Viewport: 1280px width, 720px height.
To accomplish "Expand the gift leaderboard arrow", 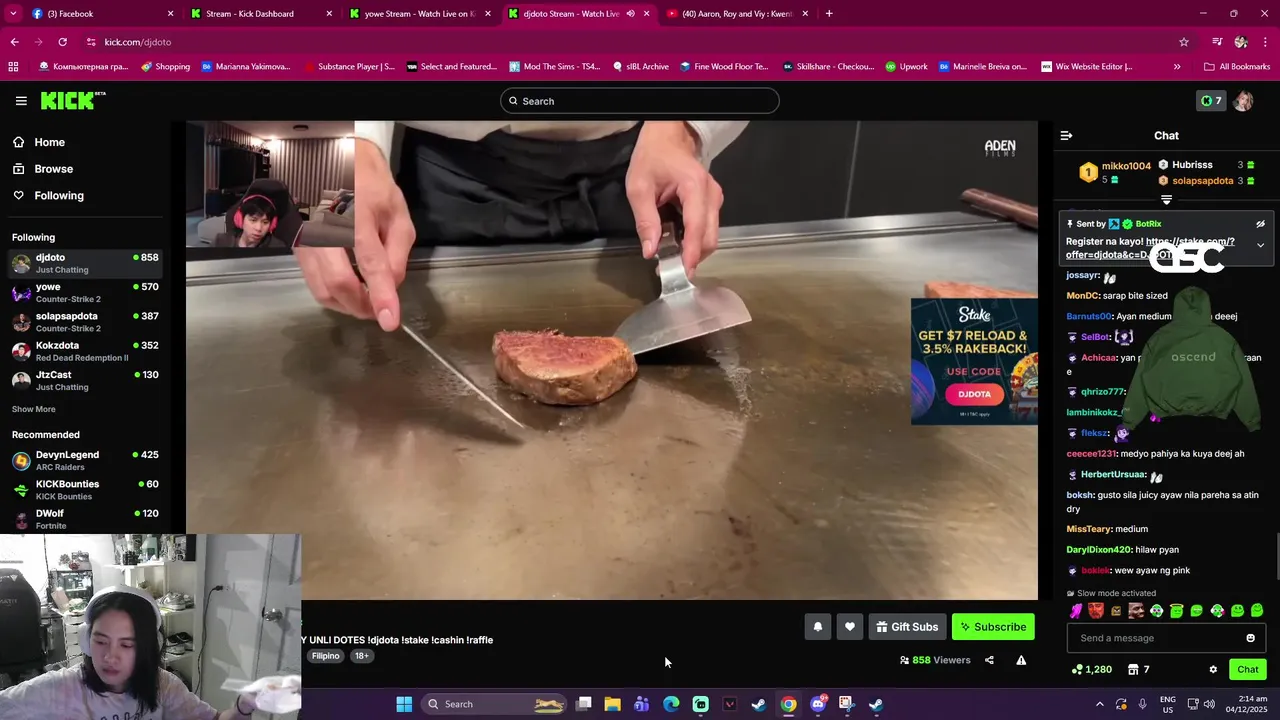I will [1166, 200].
